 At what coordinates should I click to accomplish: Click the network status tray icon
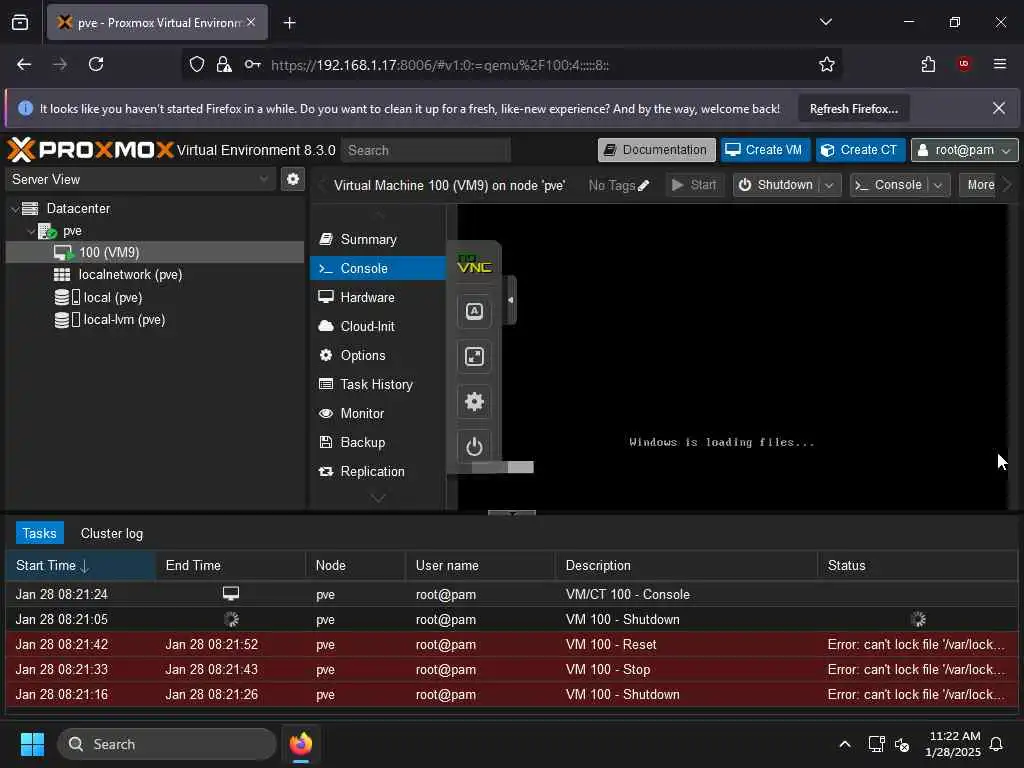876,744
